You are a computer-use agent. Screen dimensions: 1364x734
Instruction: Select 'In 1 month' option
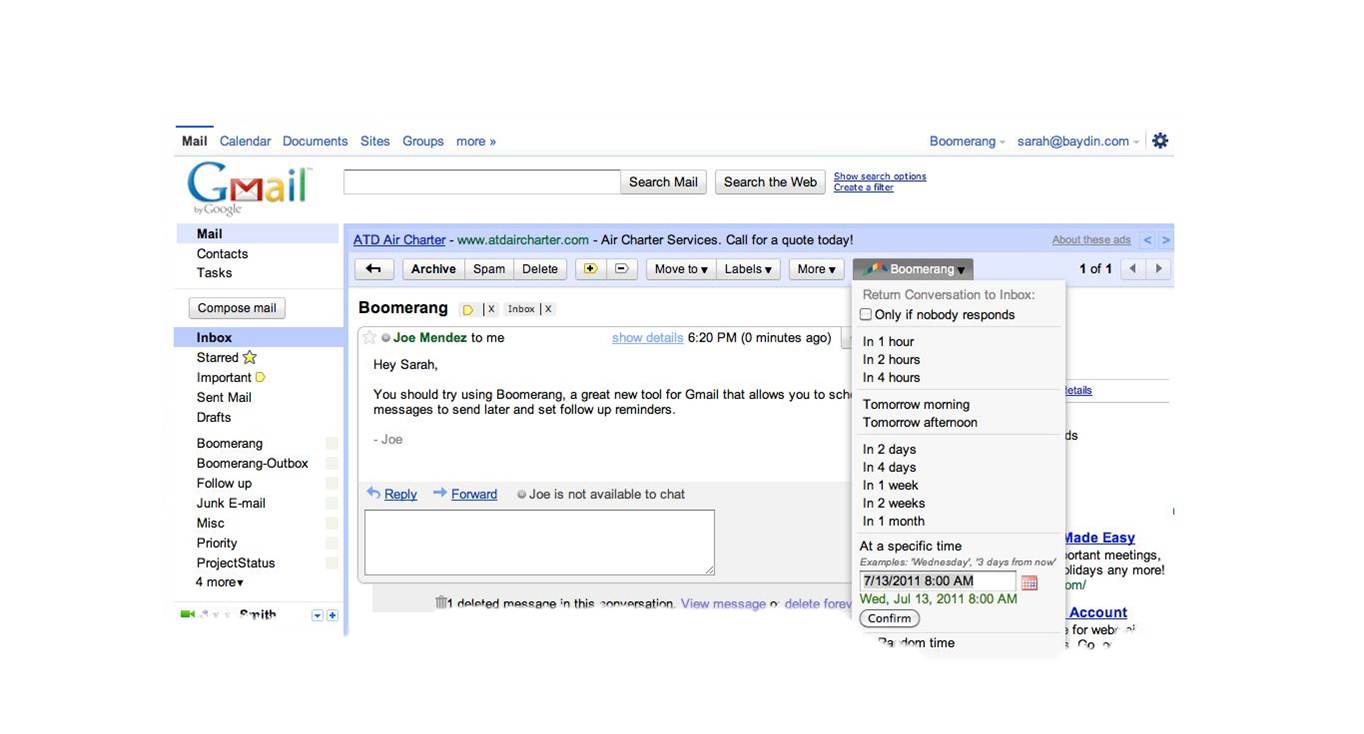click(x=894, y=522)
